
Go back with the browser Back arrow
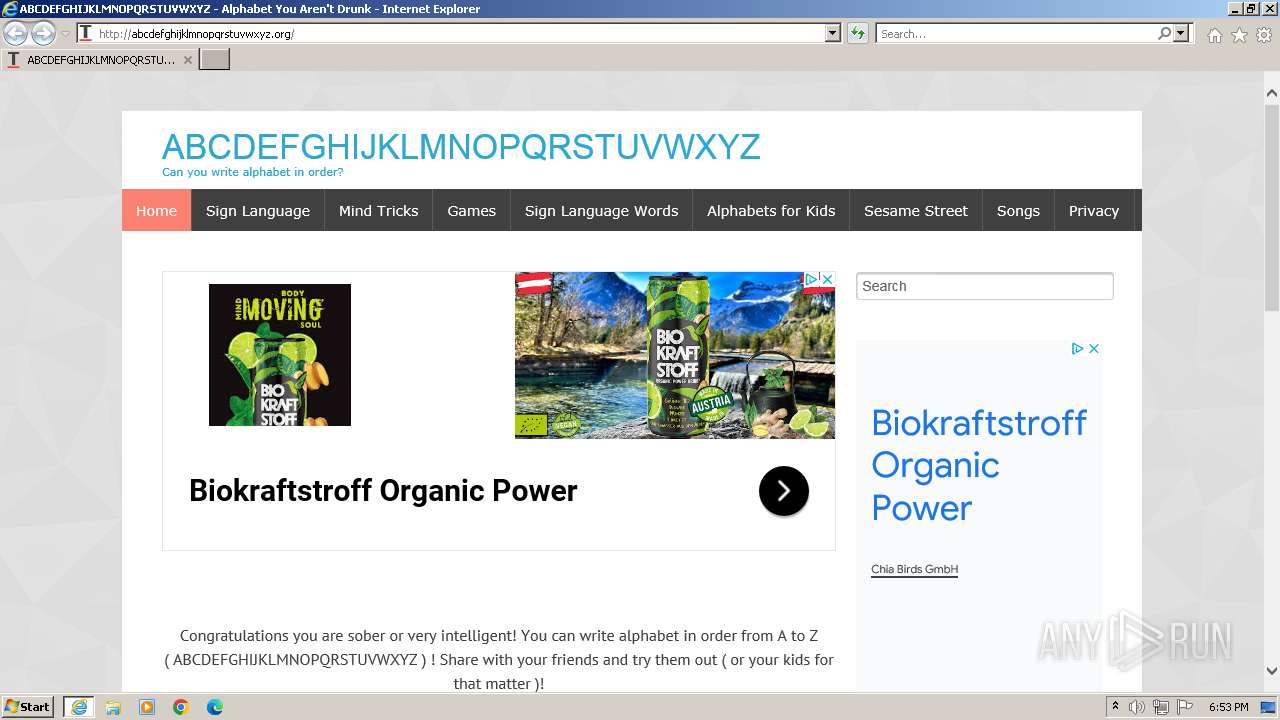[15, 33]
